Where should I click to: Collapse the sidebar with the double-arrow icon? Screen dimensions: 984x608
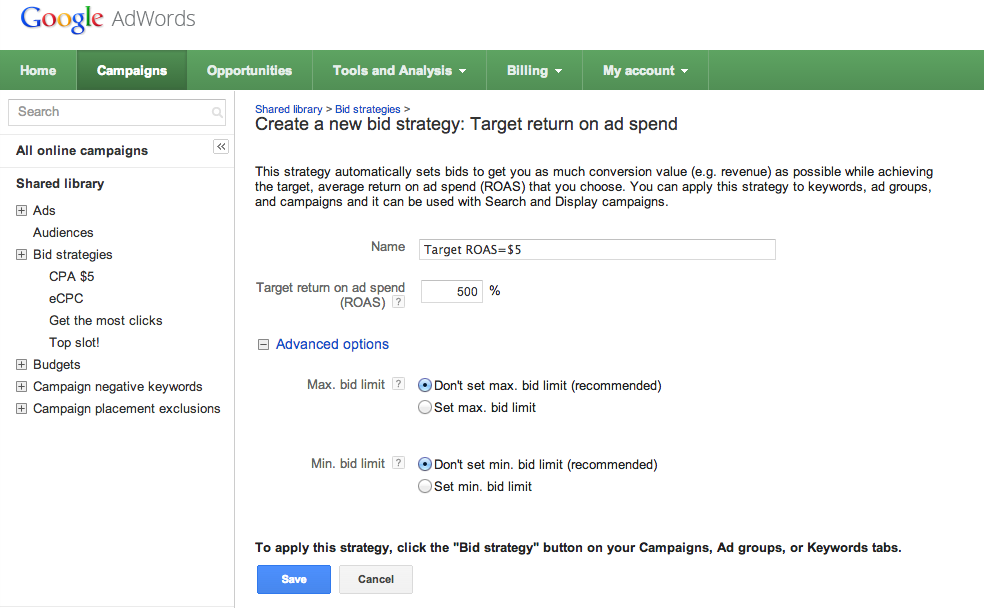coord(220,146)
